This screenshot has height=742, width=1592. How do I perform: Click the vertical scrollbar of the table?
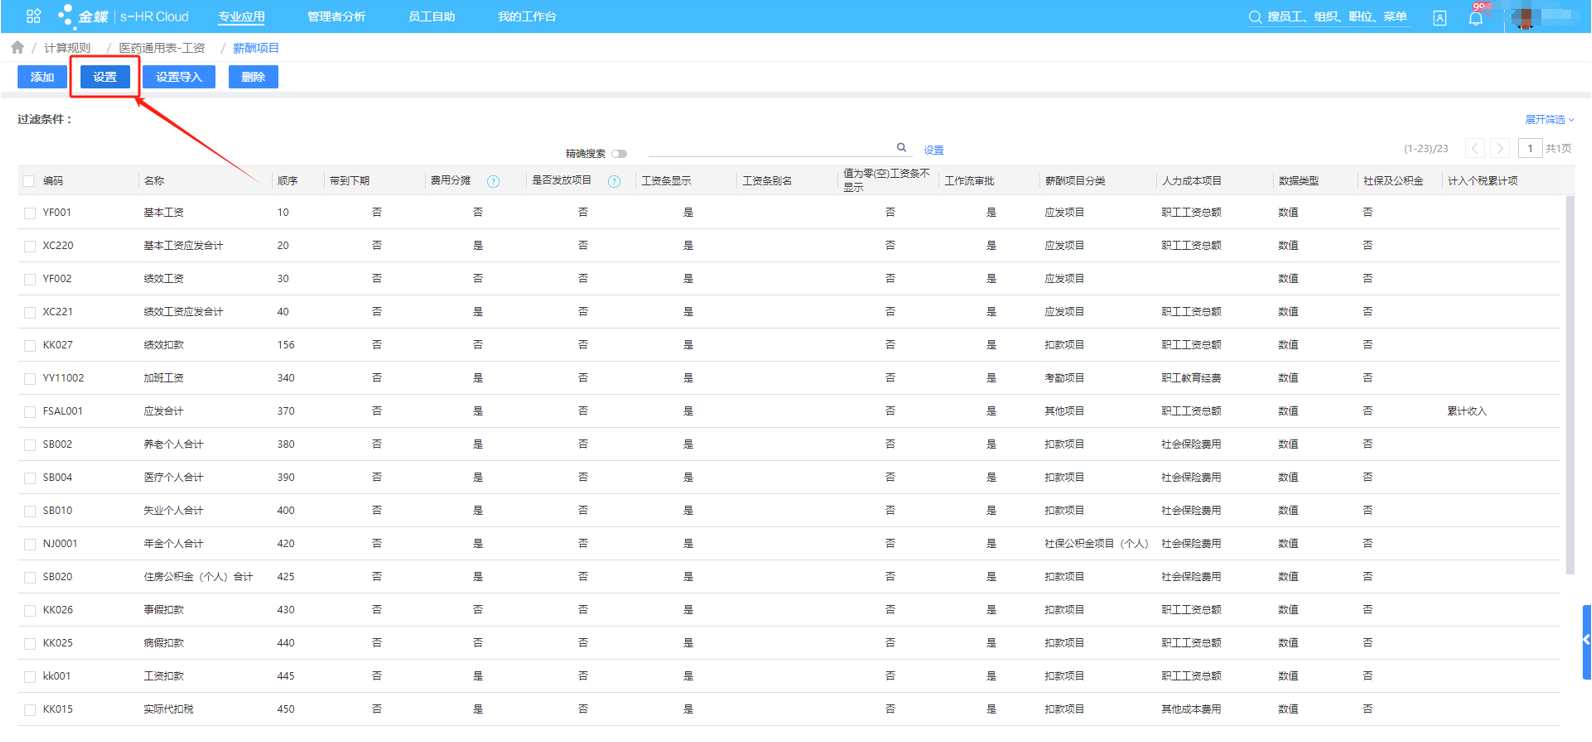[x=1570, y=385]
